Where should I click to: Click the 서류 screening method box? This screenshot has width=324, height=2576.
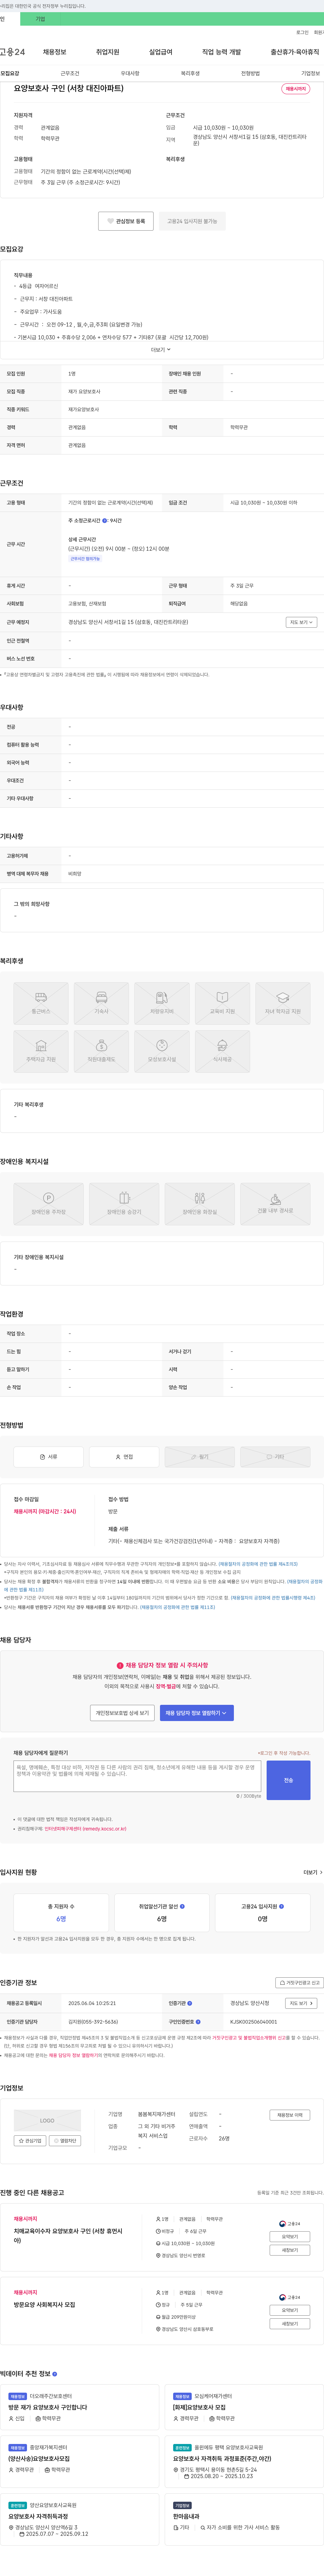[48, 1457]
